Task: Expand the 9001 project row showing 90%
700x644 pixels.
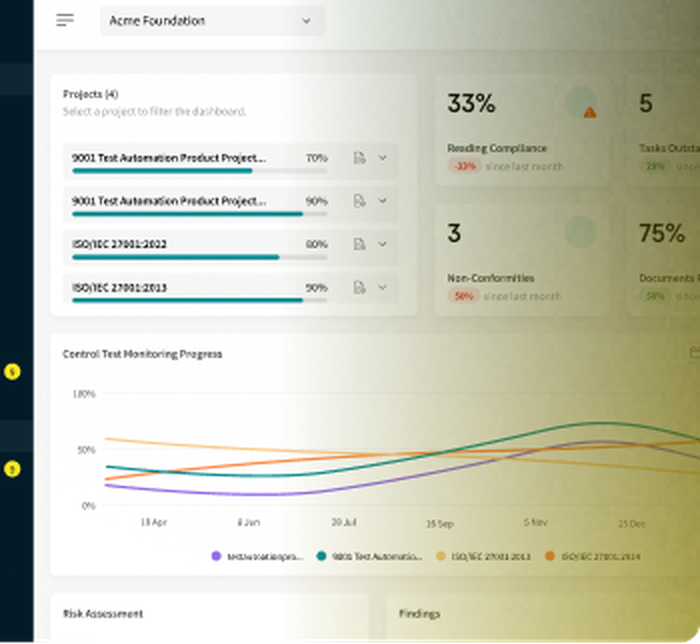Action: (x=383, y=201)
